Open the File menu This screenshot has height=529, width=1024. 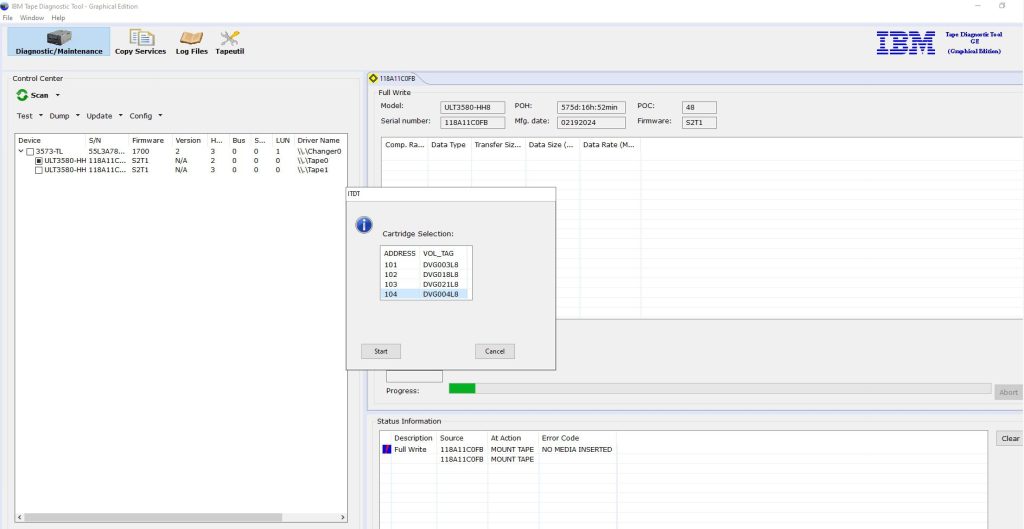[8, 18]
